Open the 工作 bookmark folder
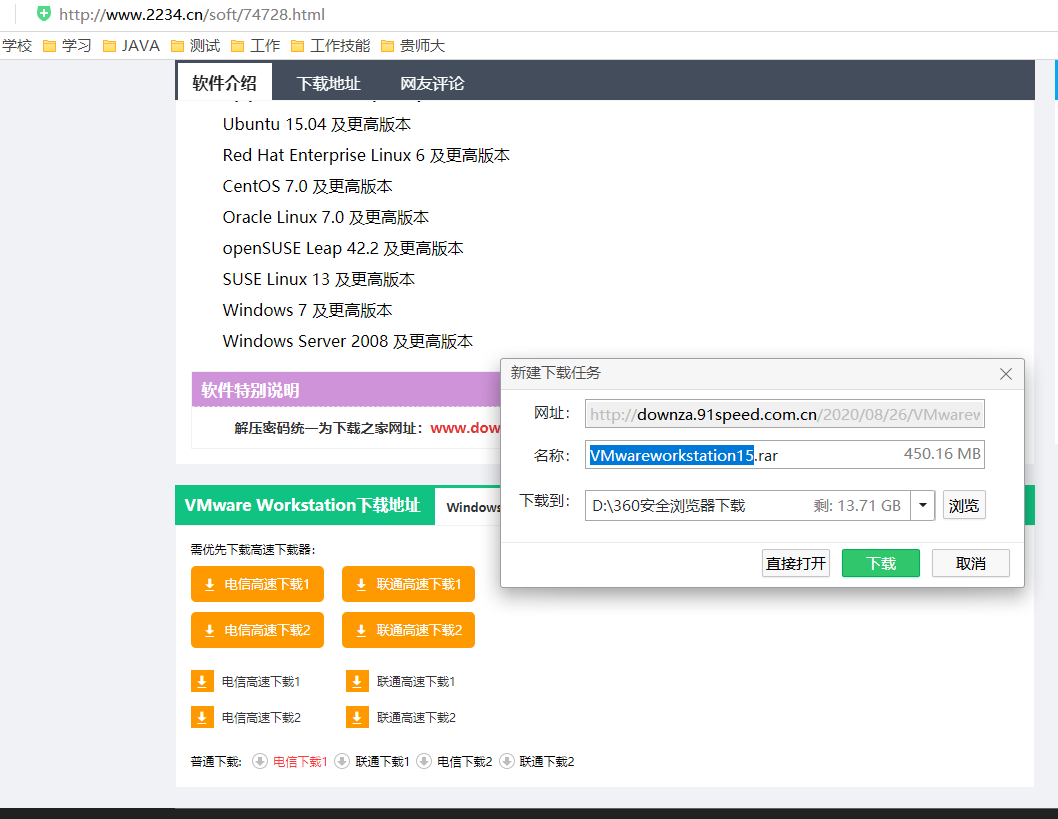The image size is (1058, 819). click(255, 46)
